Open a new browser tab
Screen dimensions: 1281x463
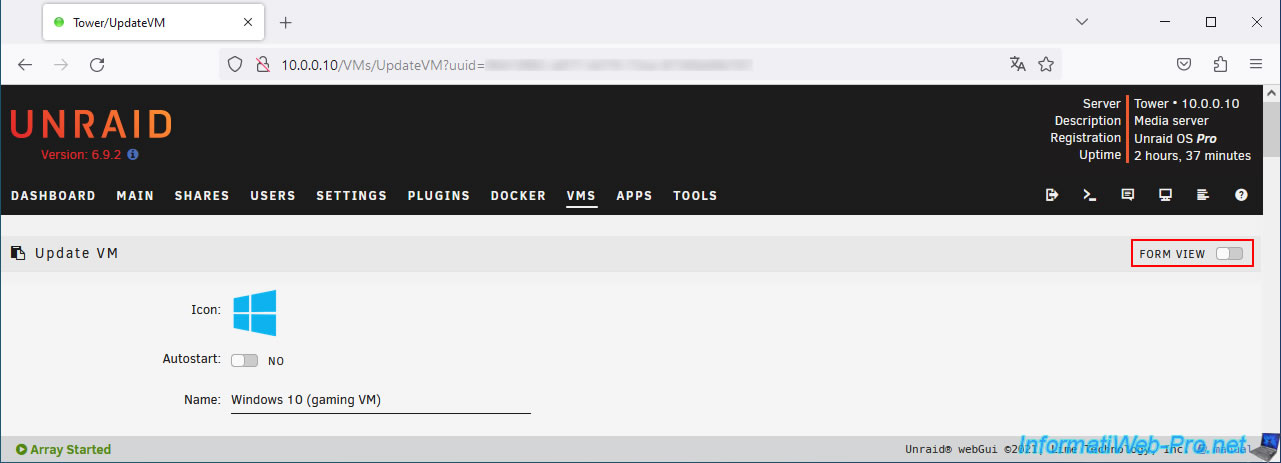point(285,22)
